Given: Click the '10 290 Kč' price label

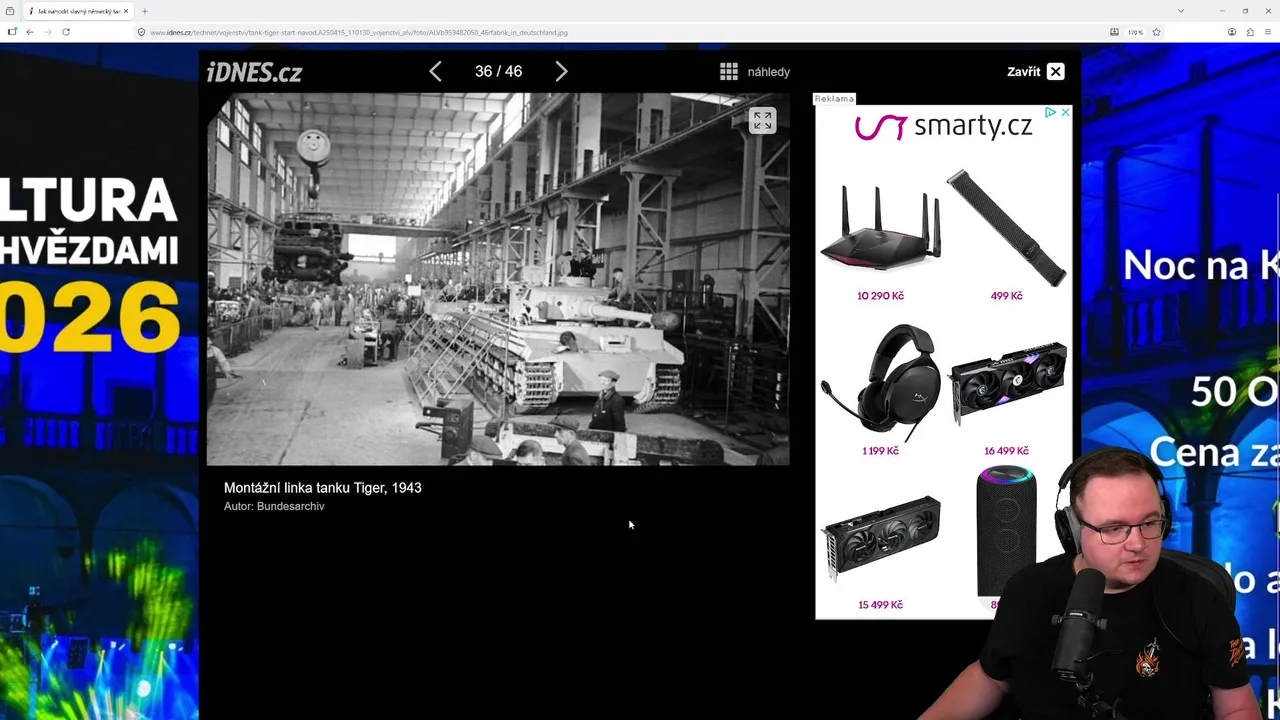Looking at the screenshot, I should [x=880, y=296].
